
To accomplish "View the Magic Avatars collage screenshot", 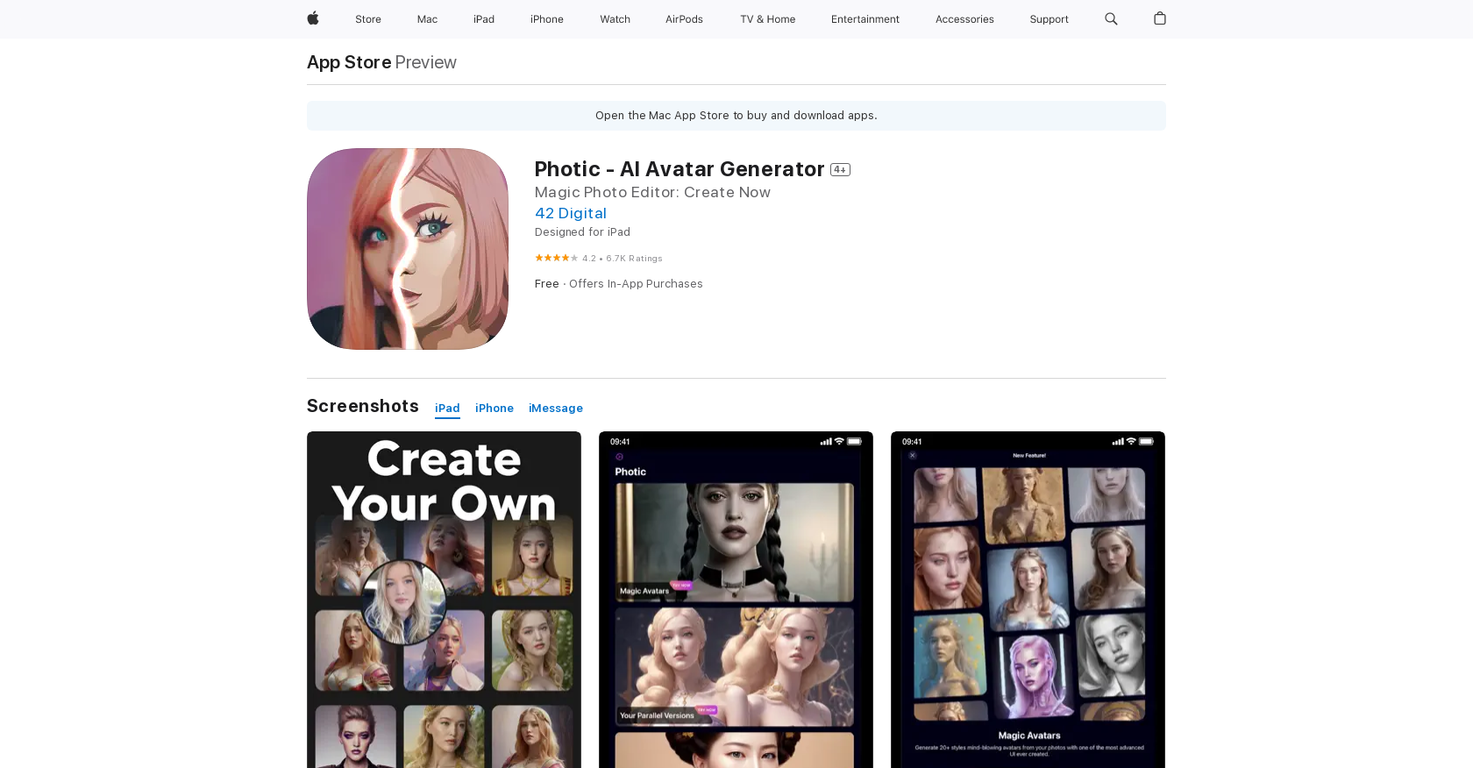I will [1028, 599].
